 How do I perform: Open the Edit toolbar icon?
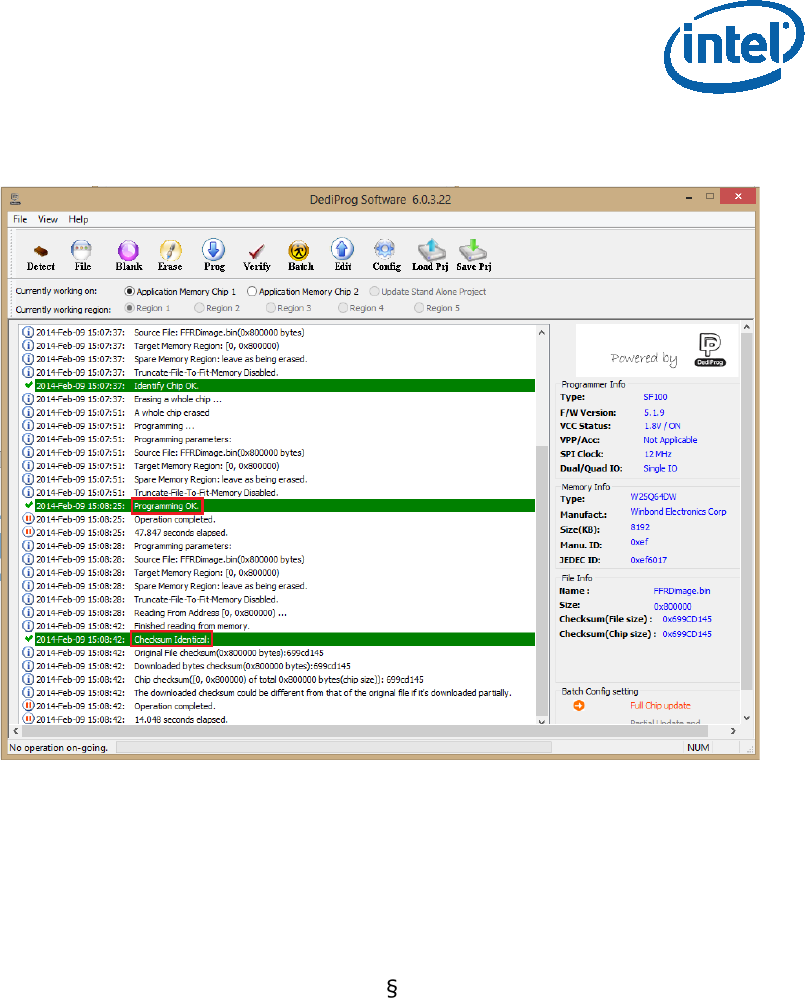coord(342,255)
